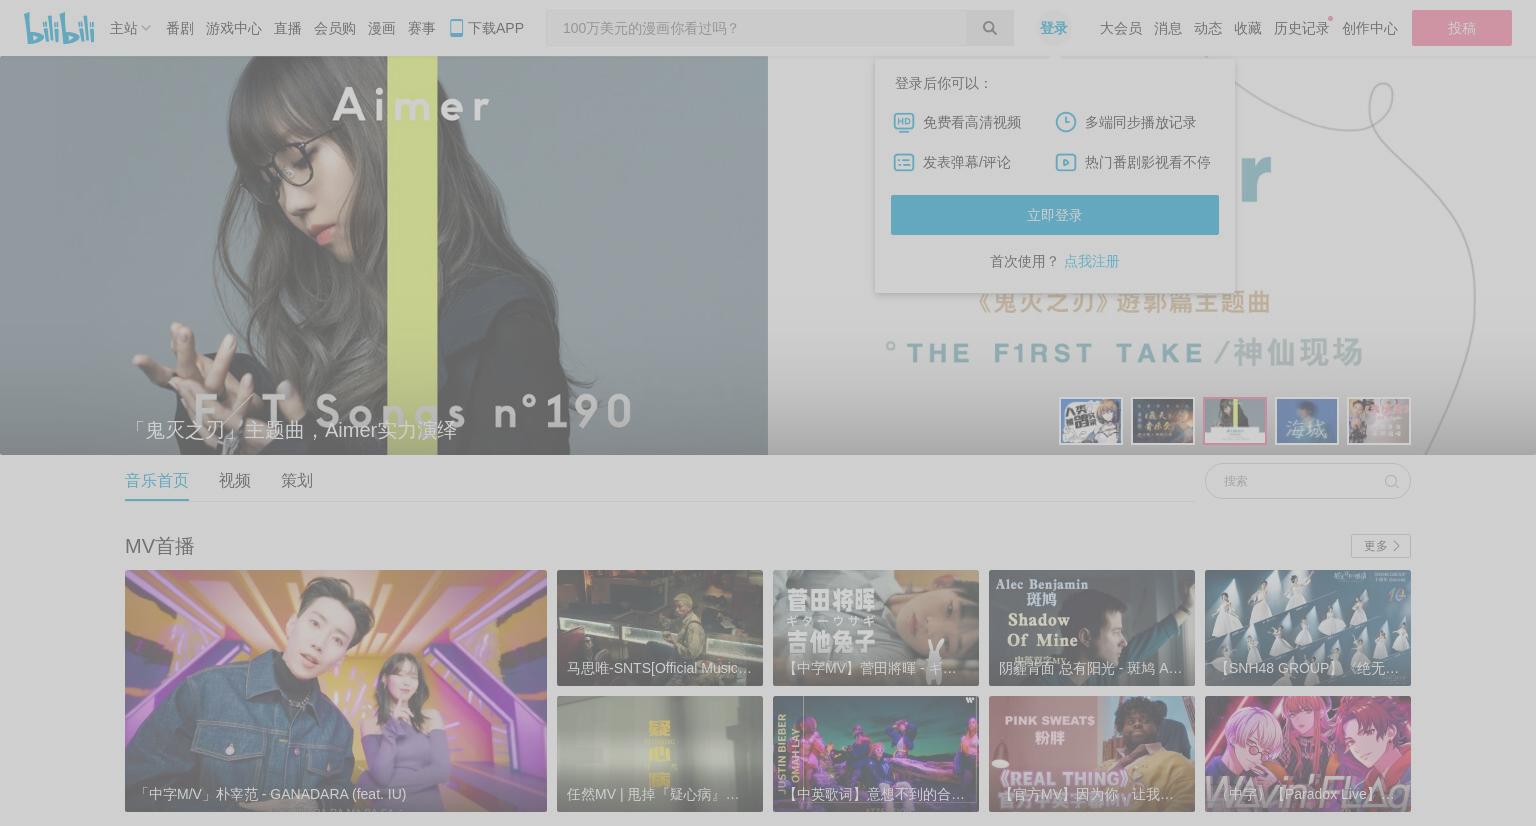1536x826 pixels.
Task: Click the 点我注册 link
Action: click(1092, 261)
